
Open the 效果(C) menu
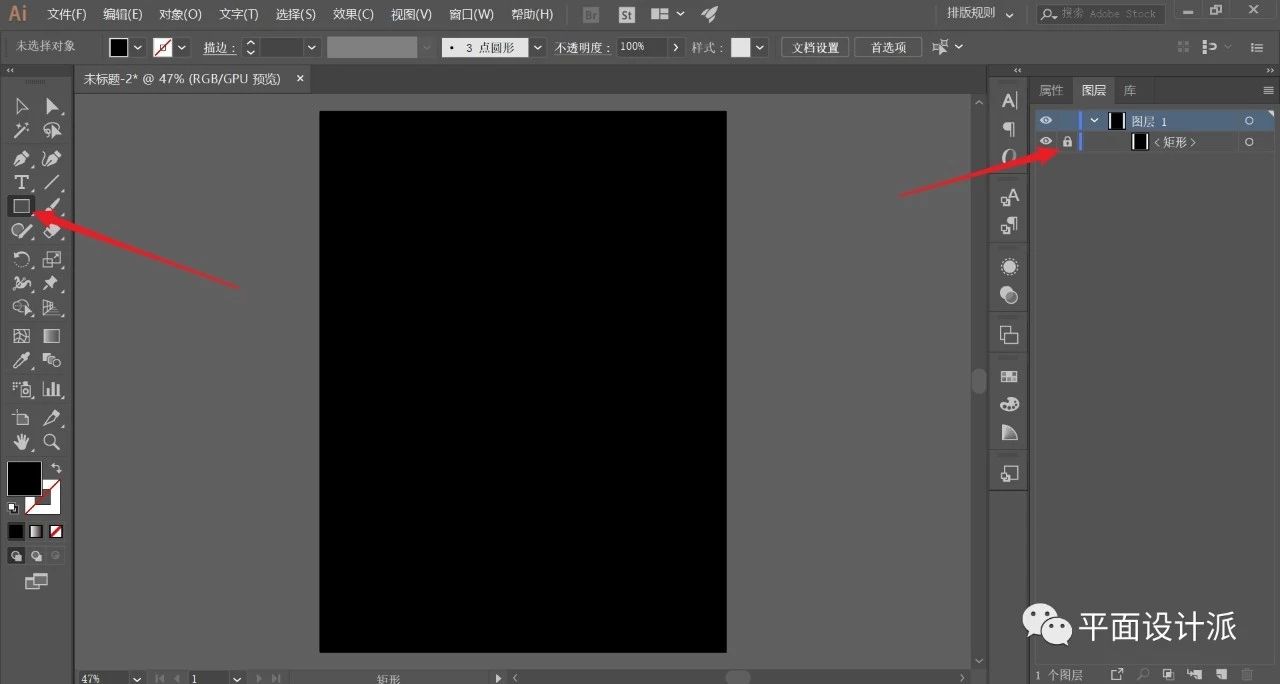pyautogui.click(x=353, y=14)
